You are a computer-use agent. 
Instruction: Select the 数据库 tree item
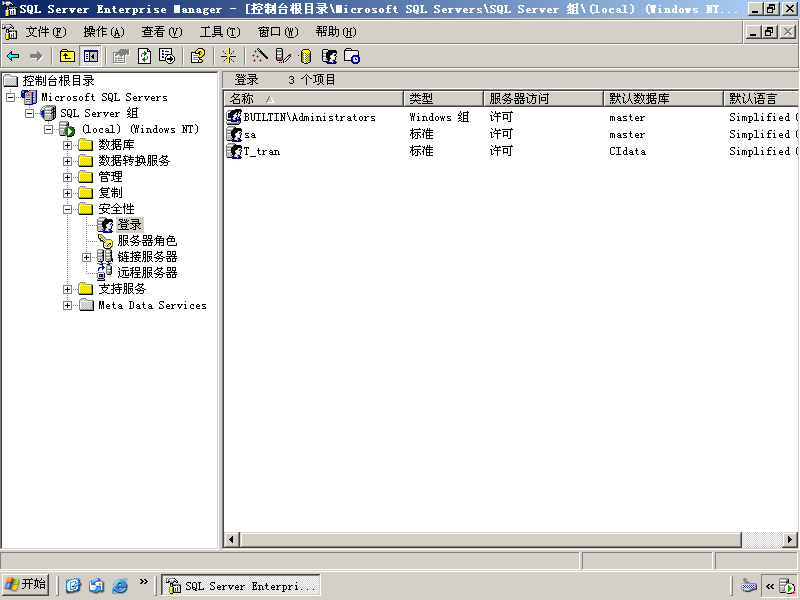(x=116, y=145)
